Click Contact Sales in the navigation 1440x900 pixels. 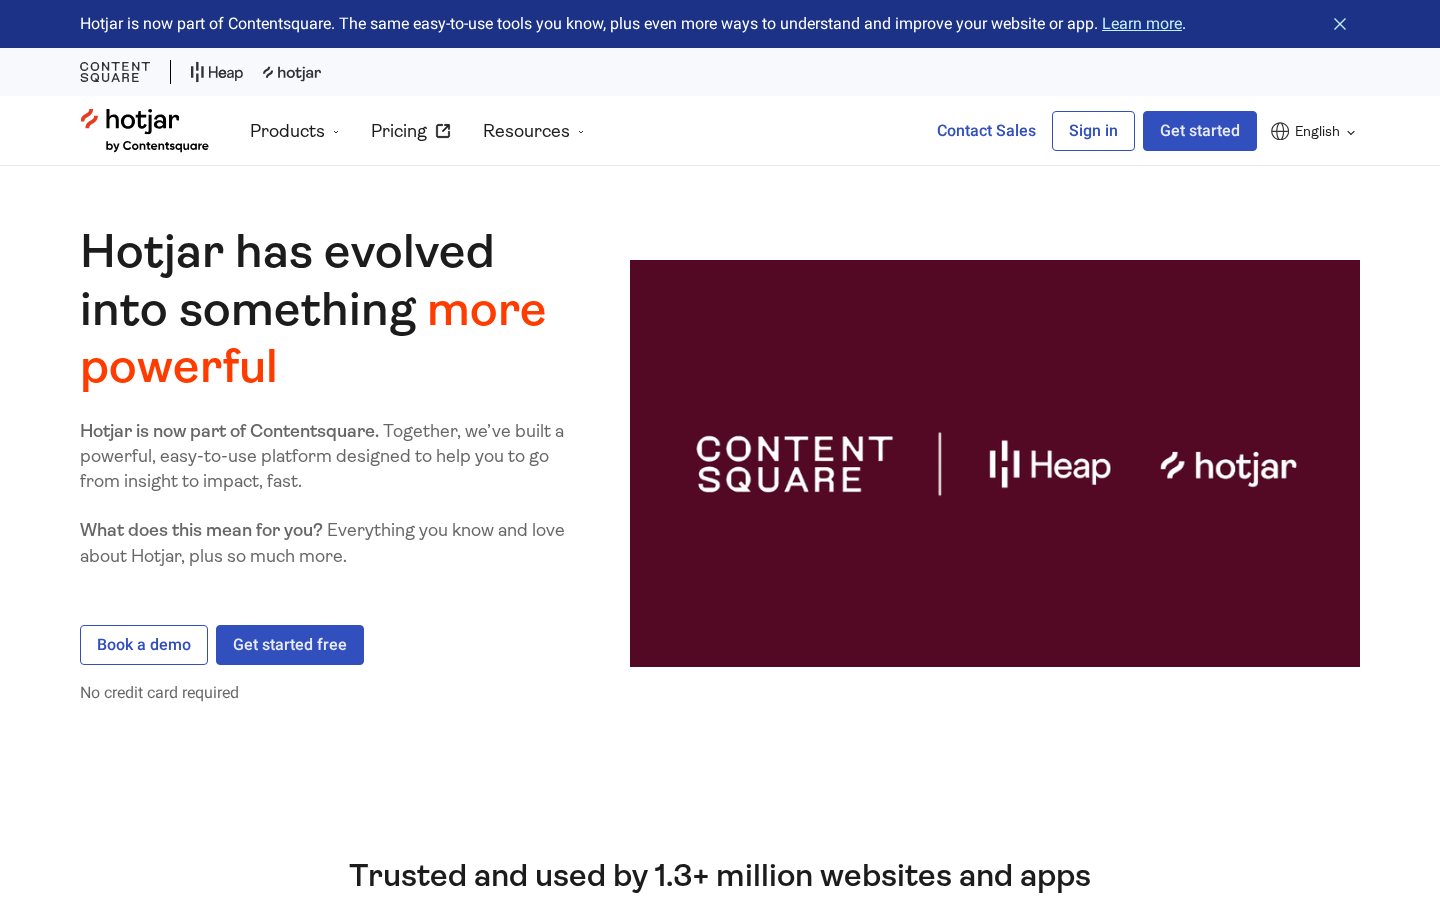click(986, 131)
